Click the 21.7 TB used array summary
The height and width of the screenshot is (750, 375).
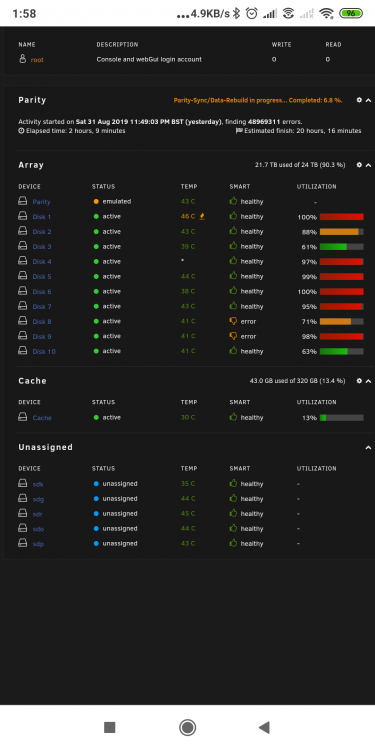pos(300,165)
